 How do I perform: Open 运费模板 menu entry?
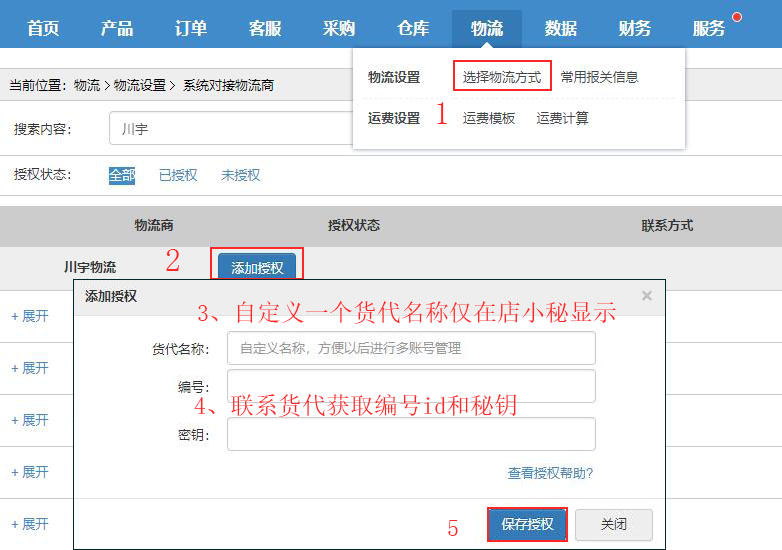488,118
